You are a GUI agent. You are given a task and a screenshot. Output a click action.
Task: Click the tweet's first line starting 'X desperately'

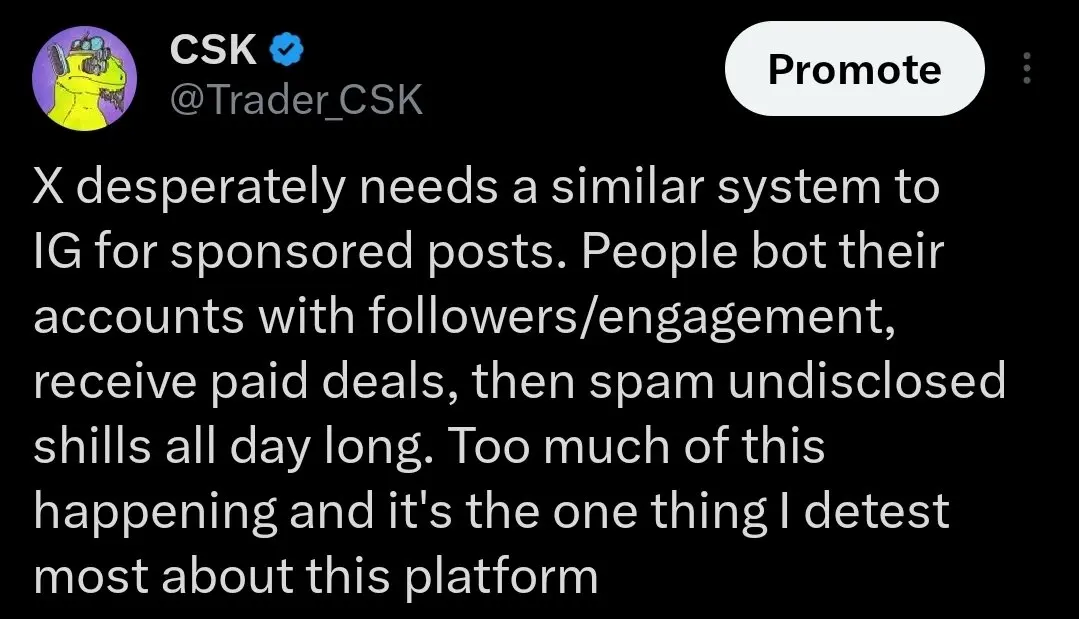click(x=487, y=188)
